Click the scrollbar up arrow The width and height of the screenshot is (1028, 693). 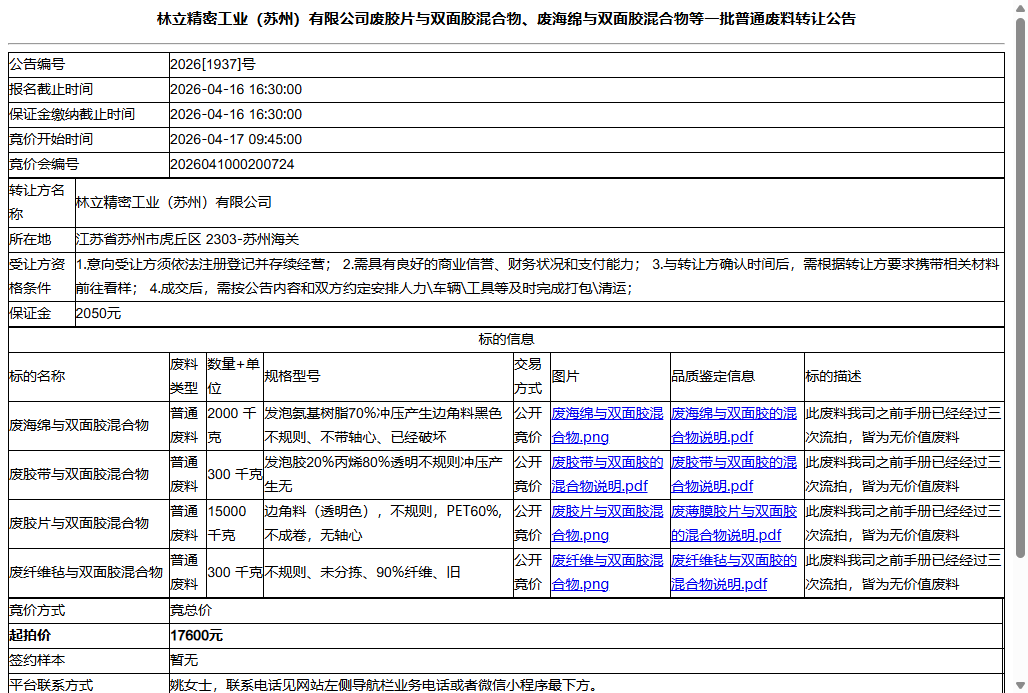pyautogui.click(x=1020, y=7)
